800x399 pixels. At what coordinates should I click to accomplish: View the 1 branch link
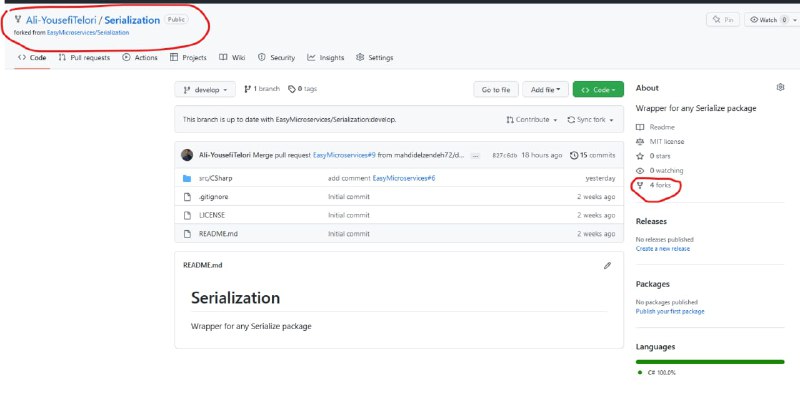click(262, 89)
